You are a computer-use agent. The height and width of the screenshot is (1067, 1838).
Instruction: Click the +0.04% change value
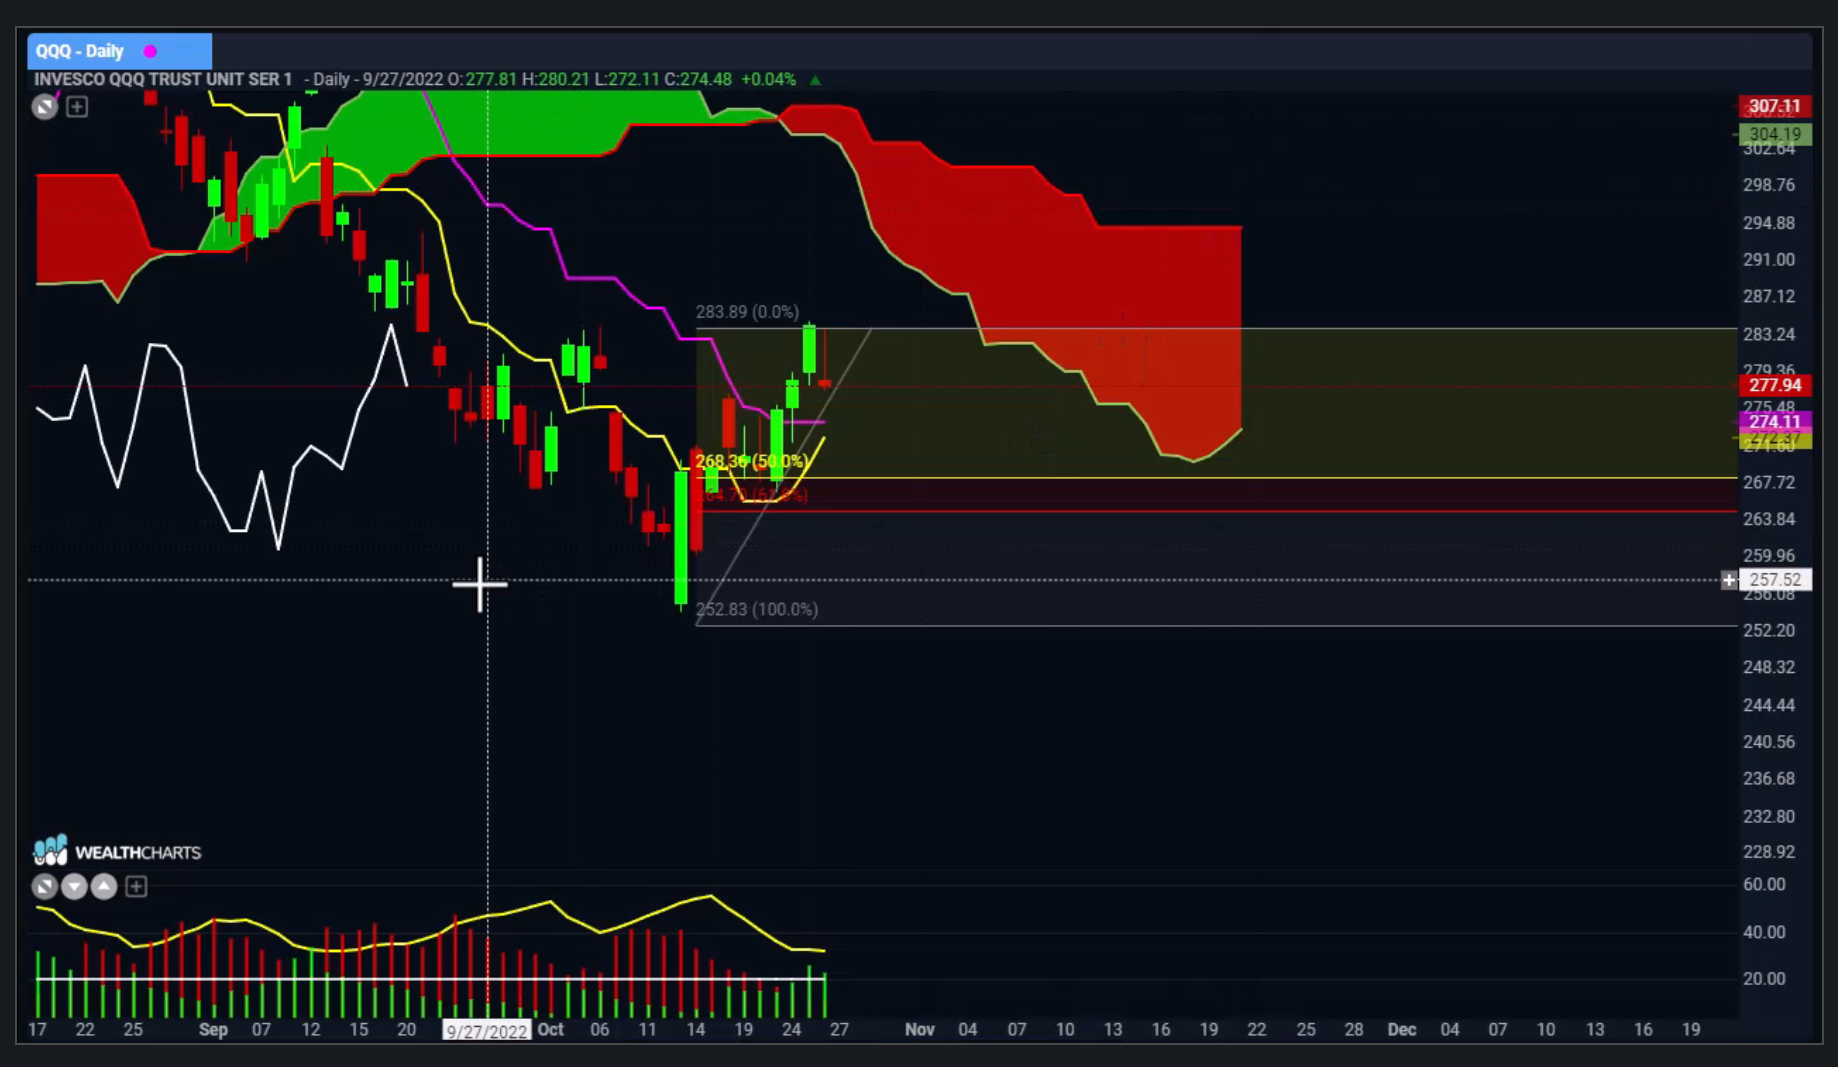click(x=768, y=79)
